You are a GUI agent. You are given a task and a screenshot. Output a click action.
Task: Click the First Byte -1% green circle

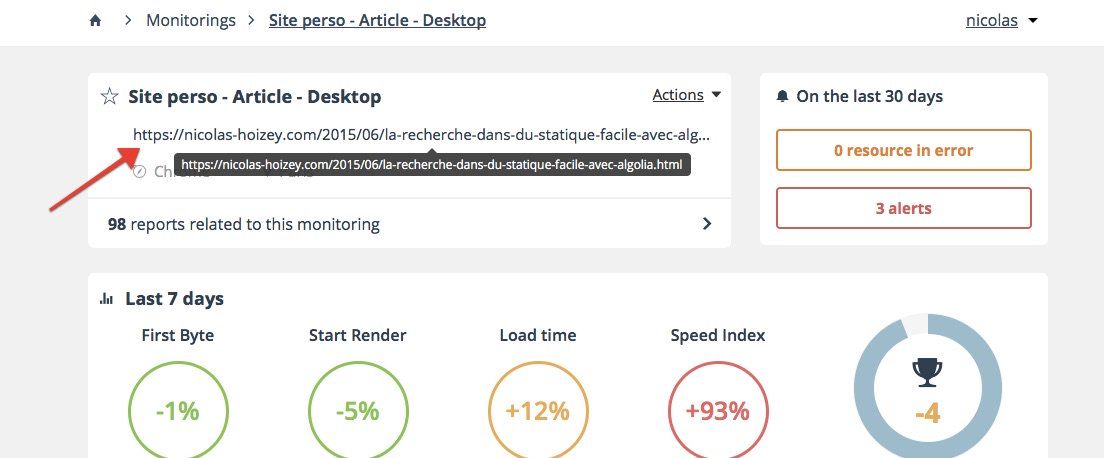(x=177, y=410)
